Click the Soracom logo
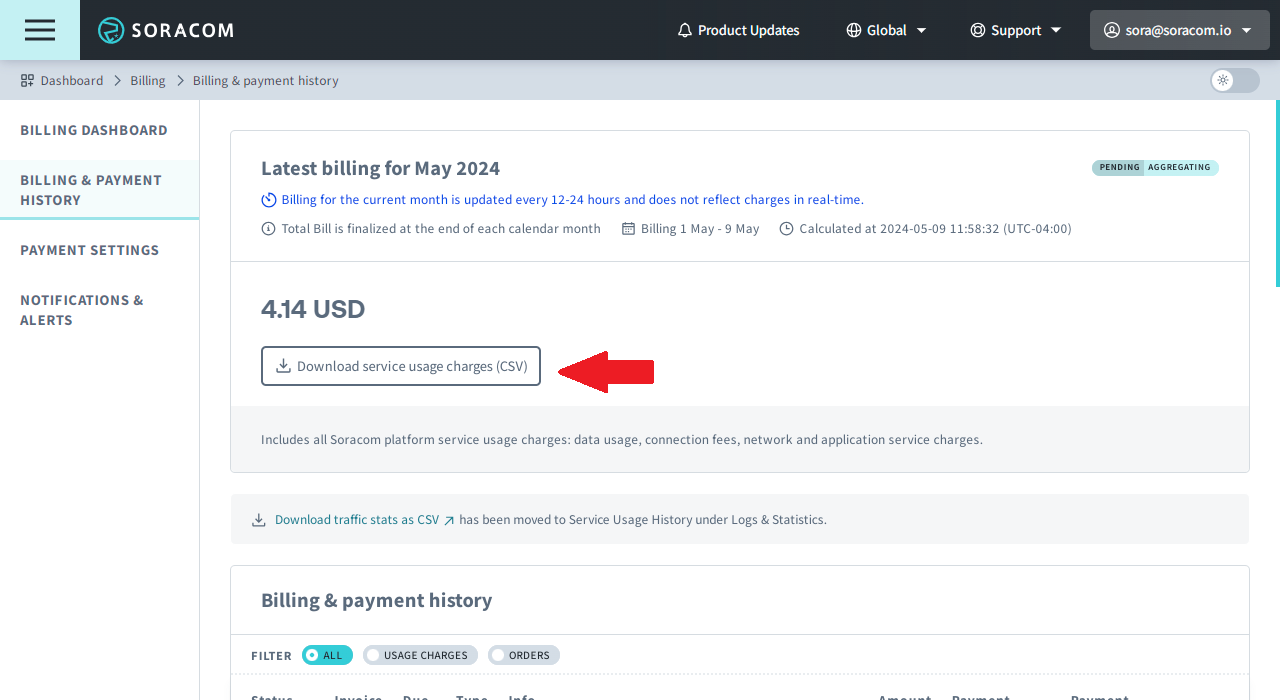Screen dimensions: 1280x700 [x=165, y=30]
